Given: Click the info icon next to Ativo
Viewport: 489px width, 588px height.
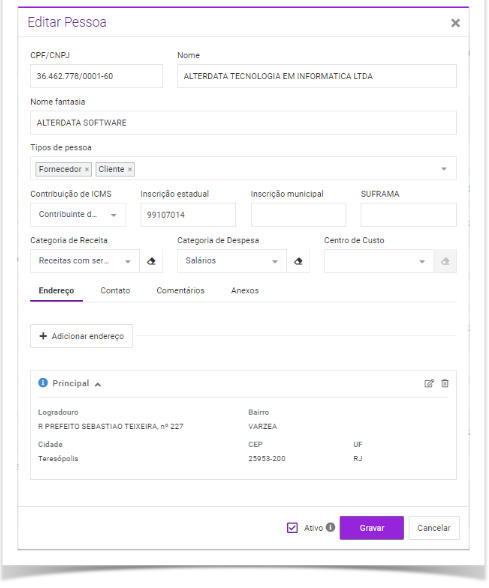Looking at the screenshot, I should tap(330, 527).
